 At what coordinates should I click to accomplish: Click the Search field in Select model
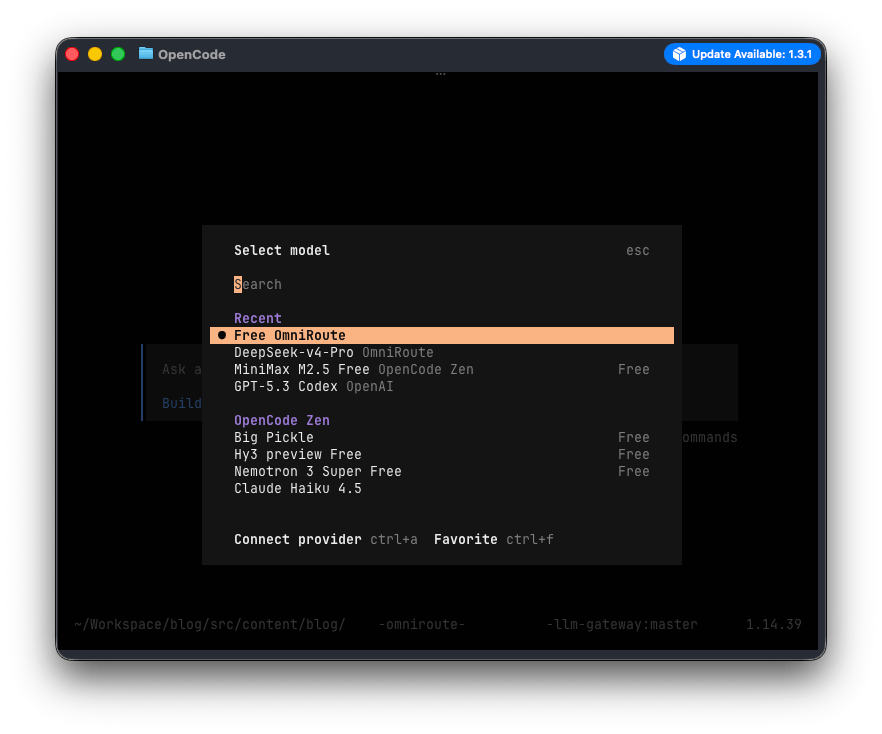coord(442,285)
